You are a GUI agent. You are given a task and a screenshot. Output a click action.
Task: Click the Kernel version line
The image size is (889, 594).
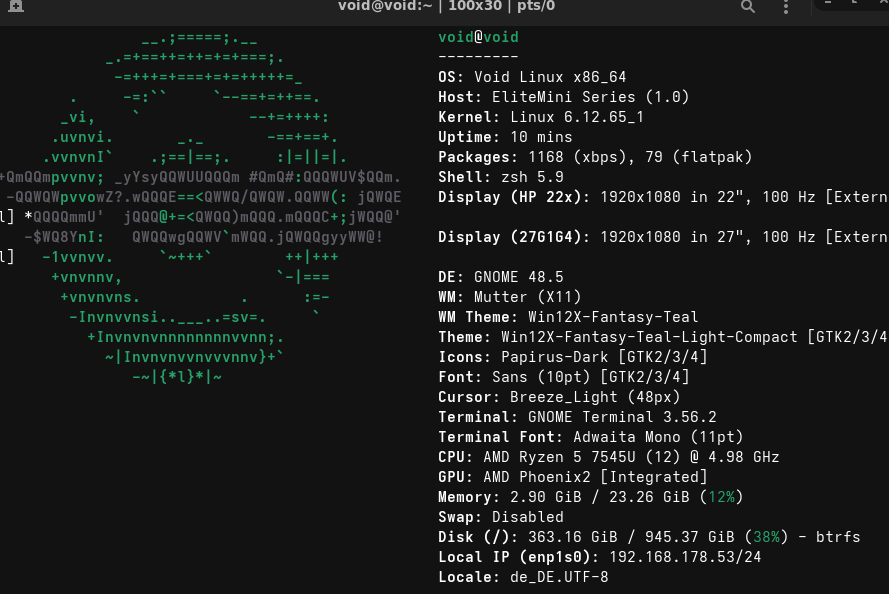pyautogui.click(x=541, y=117)
